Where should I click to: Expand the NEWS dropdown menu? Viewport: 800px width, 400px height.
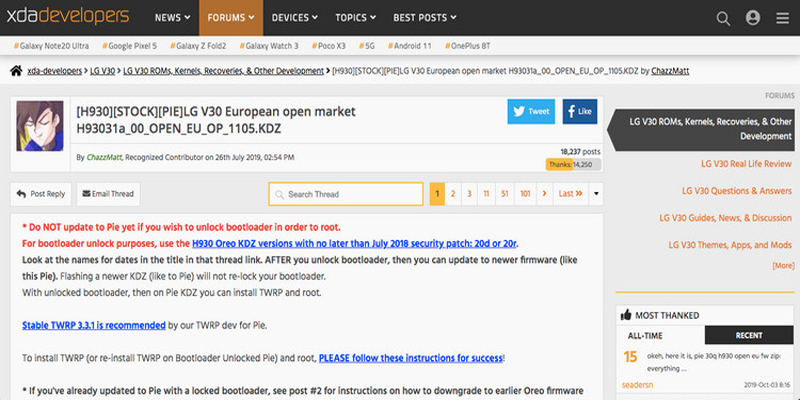click(174, 17)
